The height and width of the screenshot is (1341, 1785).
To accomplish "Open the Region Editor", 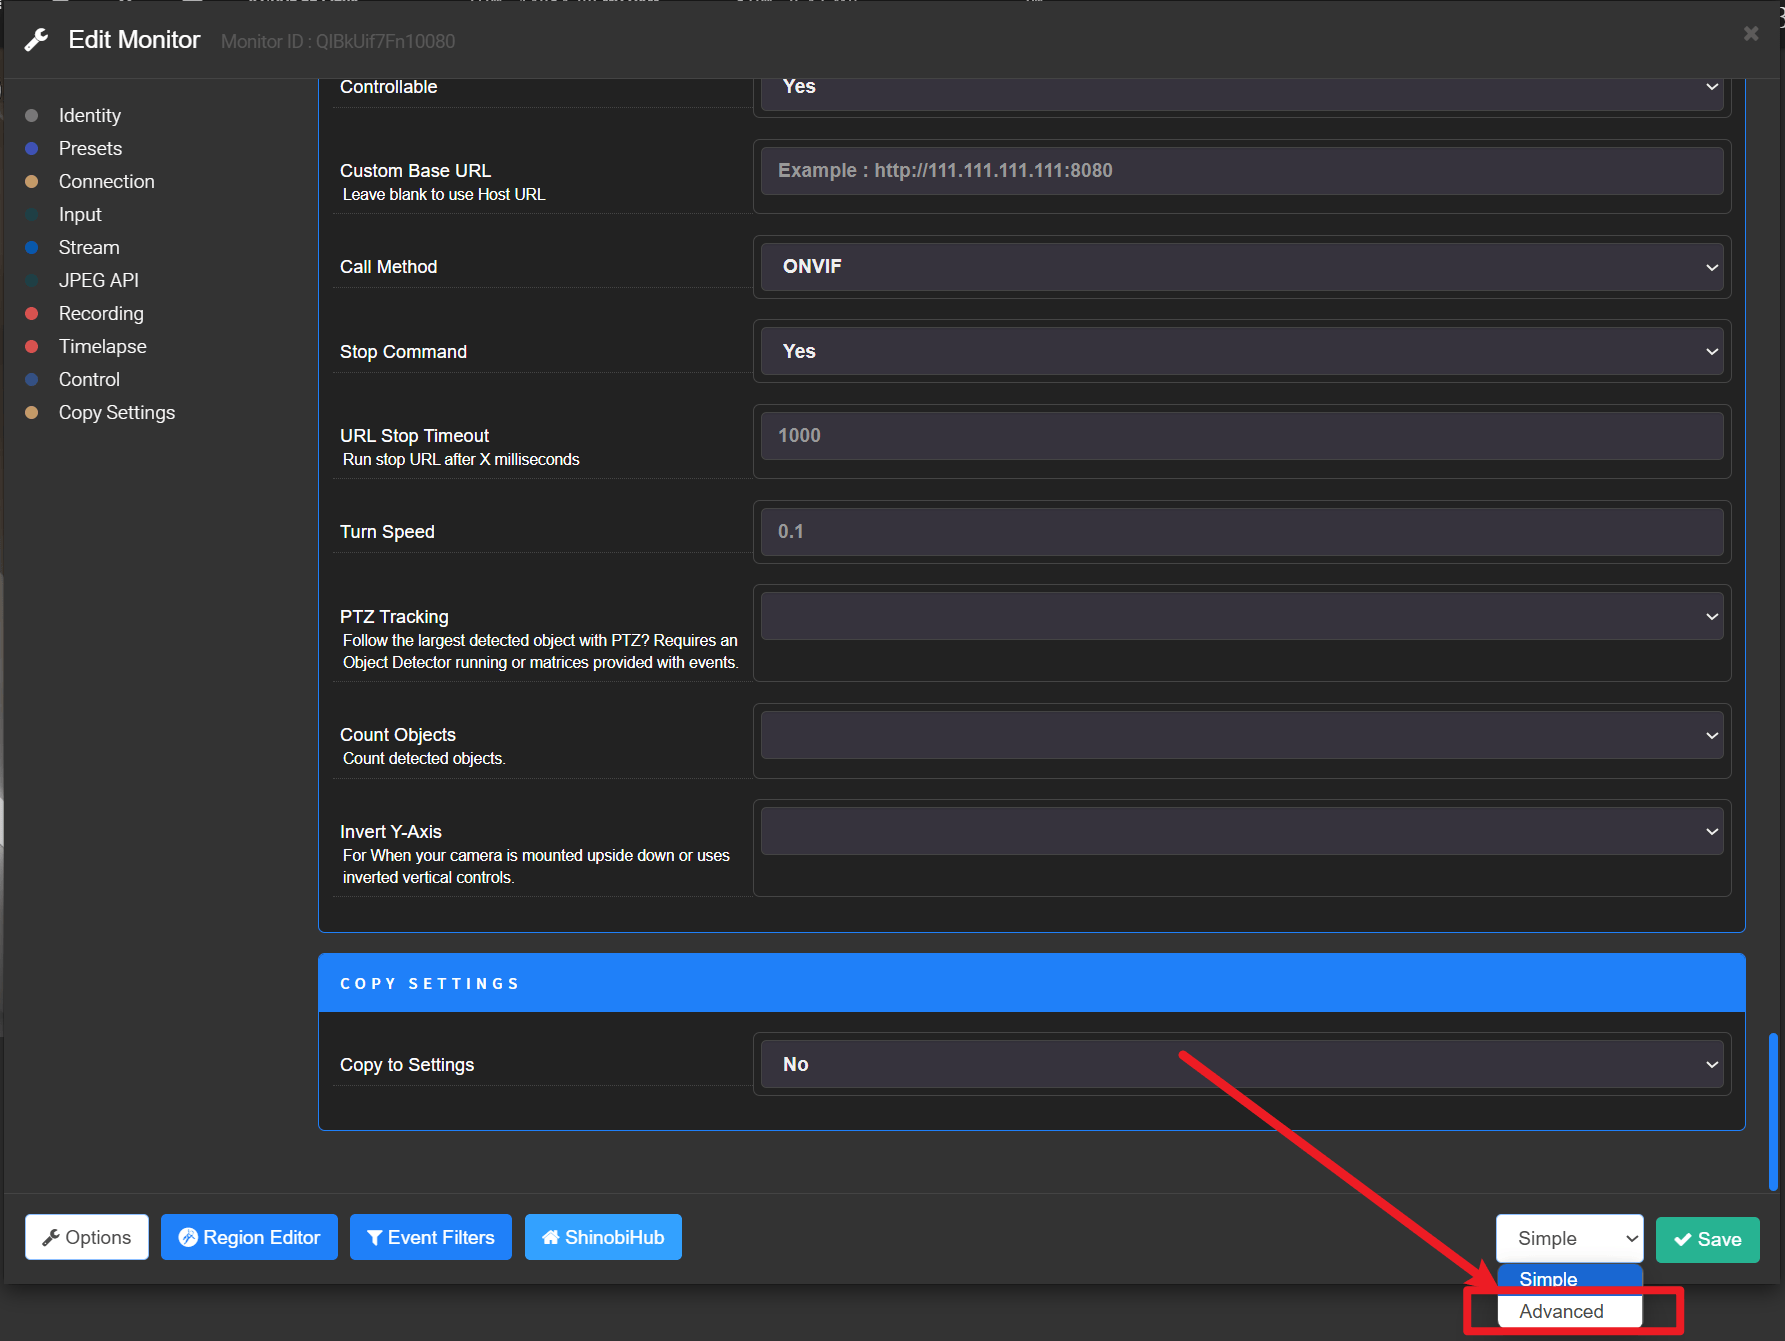I will [x=249, y=1238].
